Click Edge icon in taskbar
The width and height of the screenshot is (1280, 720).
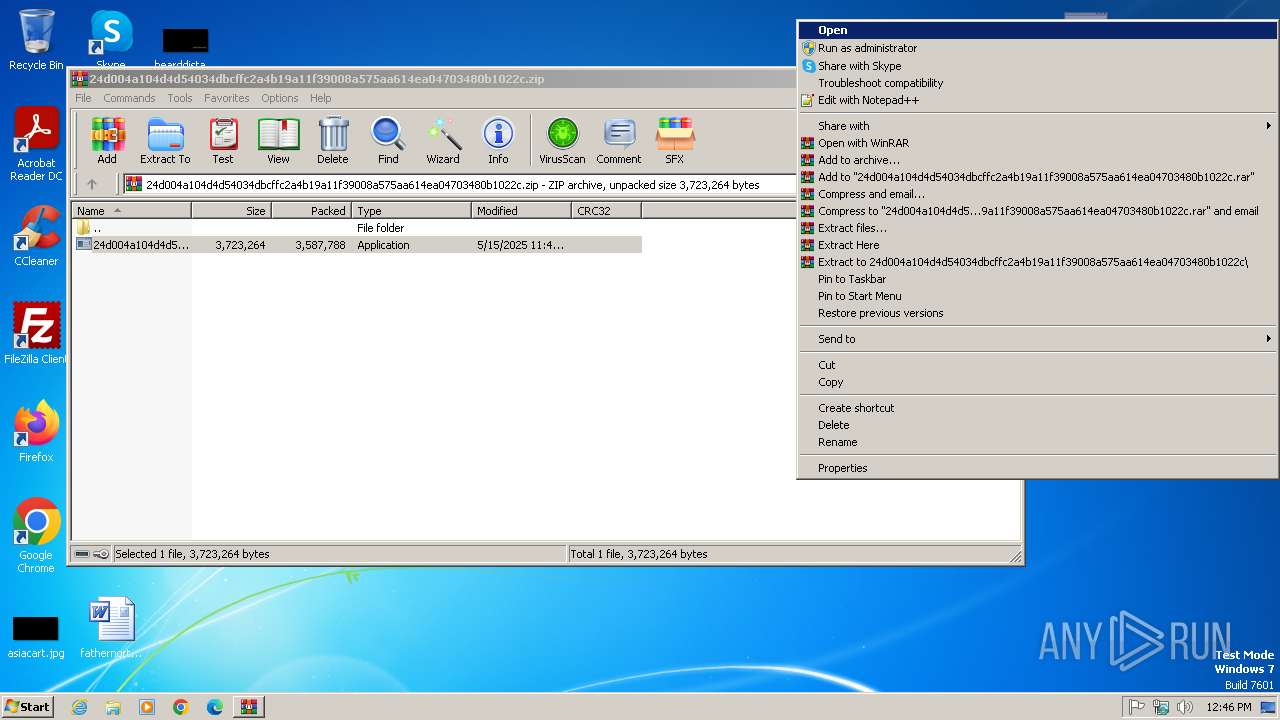(x=215, y=707)
